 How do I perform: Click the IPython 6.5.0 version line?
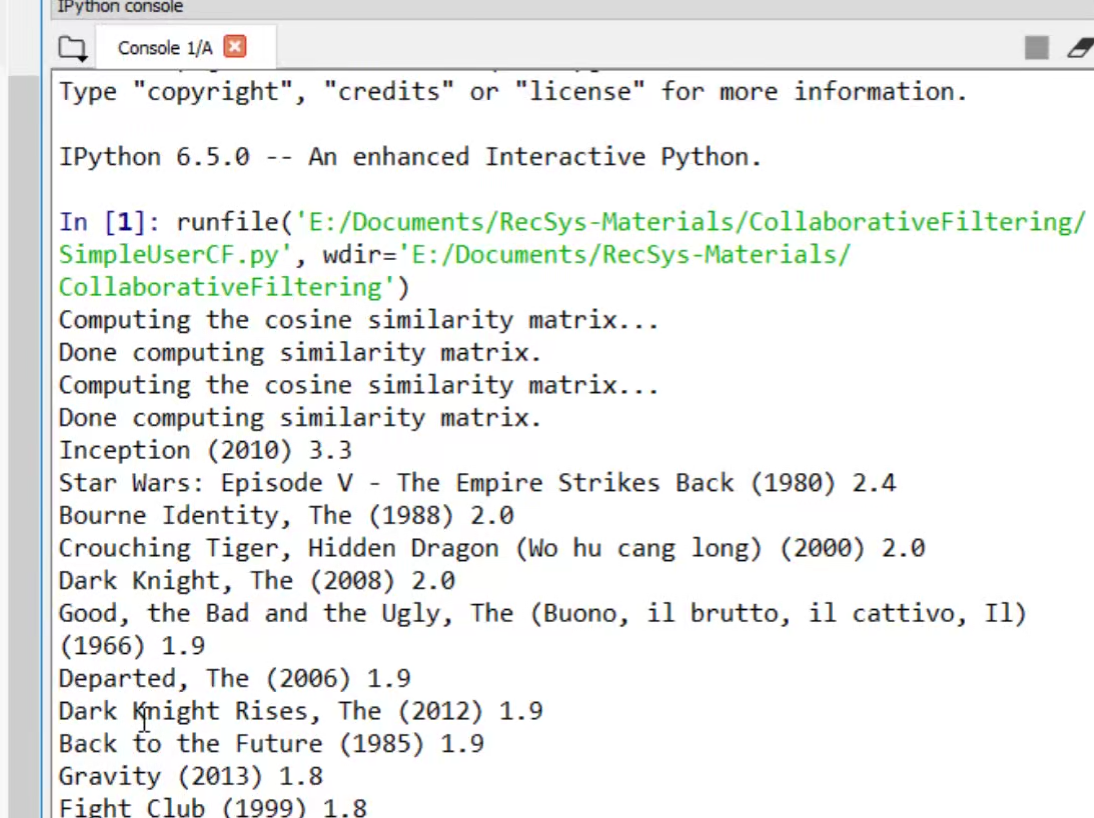pos(410,157)
